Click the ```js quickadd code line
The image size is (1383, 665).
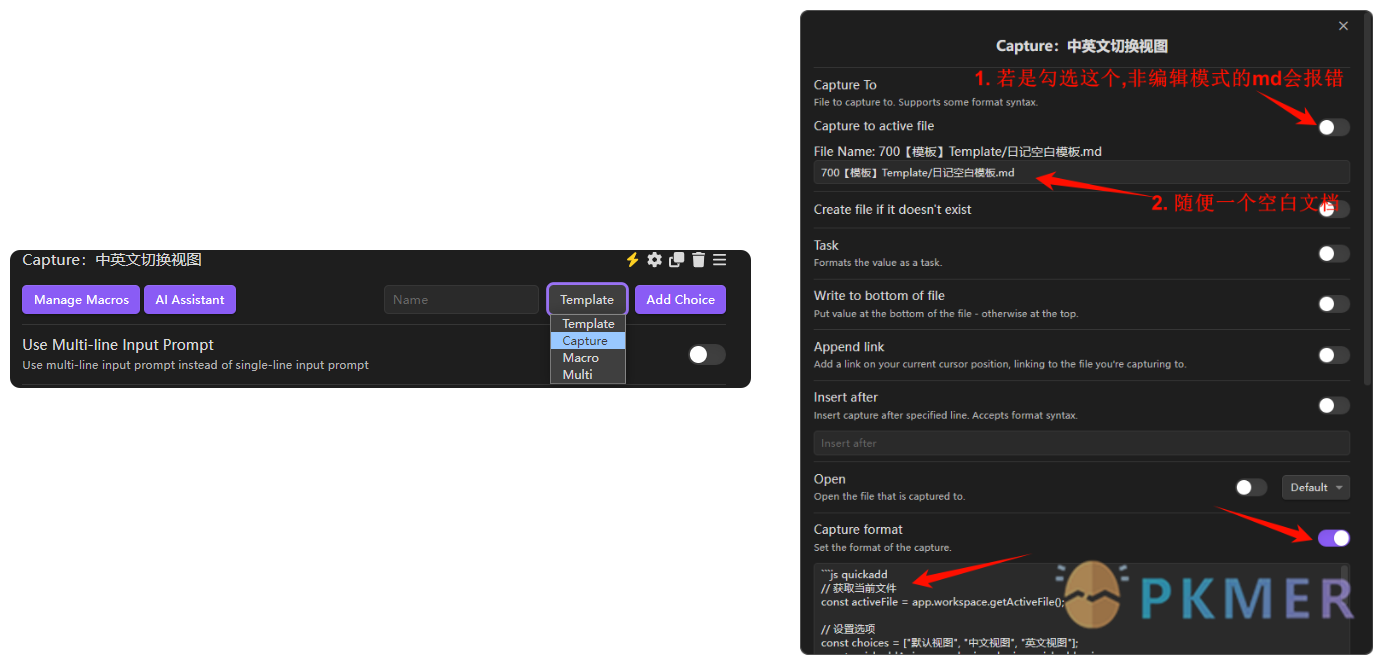click(x=854, y=575)
